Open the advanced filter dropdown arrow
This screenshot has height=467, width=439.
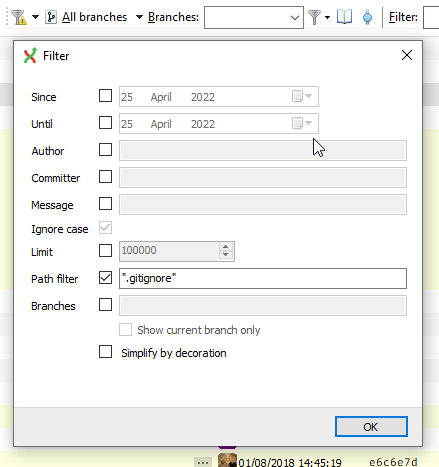point(36,17)
